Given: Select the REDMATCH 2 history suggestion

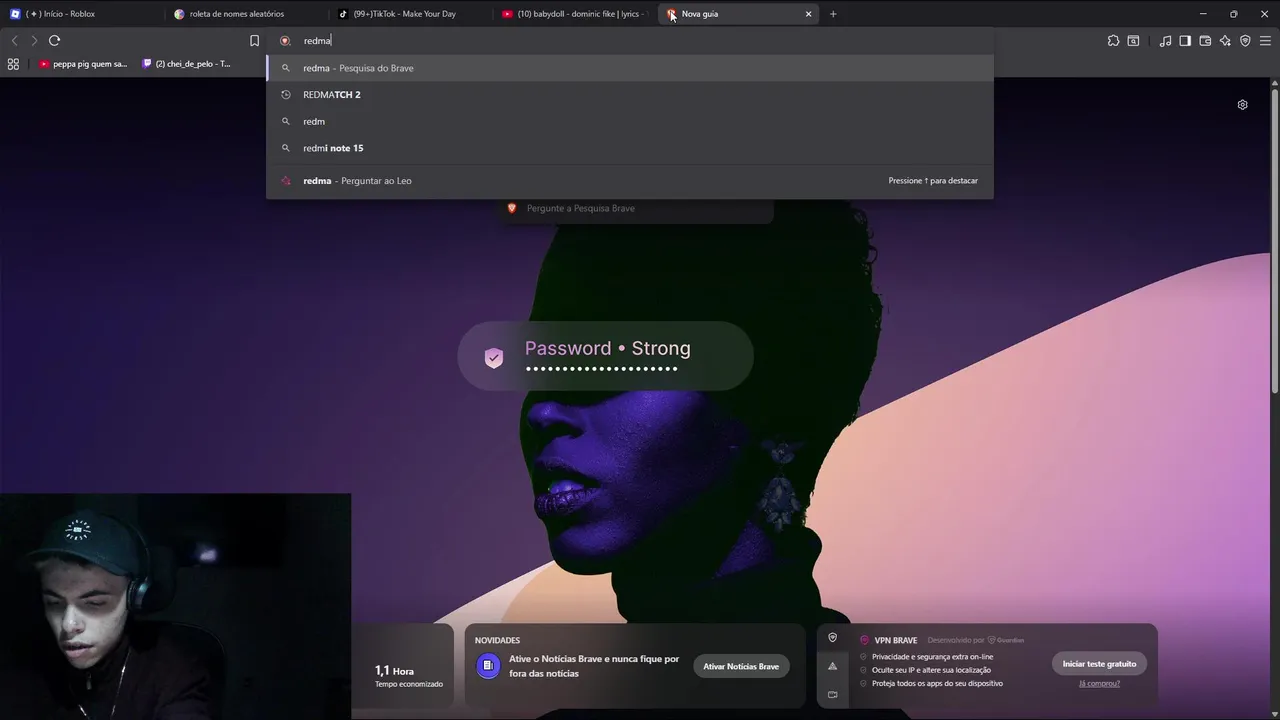Looking at the screenshot, I should [x=630, y=95].
